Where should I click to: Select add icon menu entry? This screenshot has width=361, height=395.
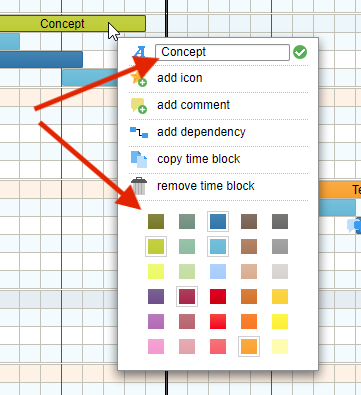pyautogui.click(x=180, y=78)
